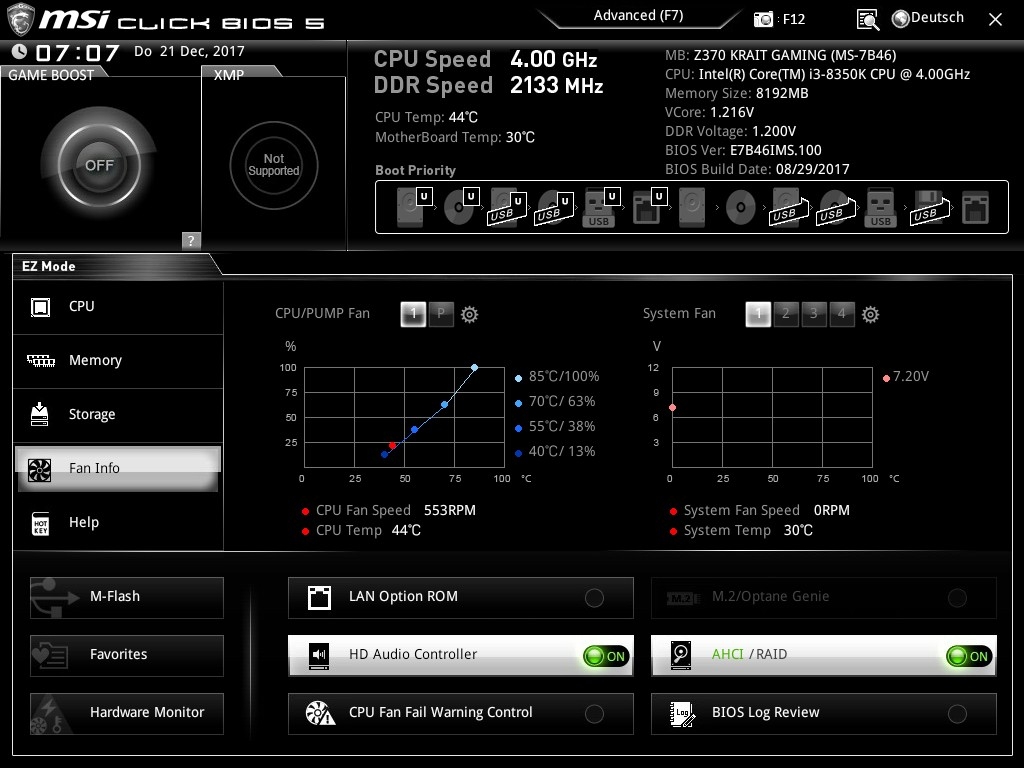Click the screenshot camera icon (F12)
Viewport: 1024px width, 768px height.
coord(764,19)
